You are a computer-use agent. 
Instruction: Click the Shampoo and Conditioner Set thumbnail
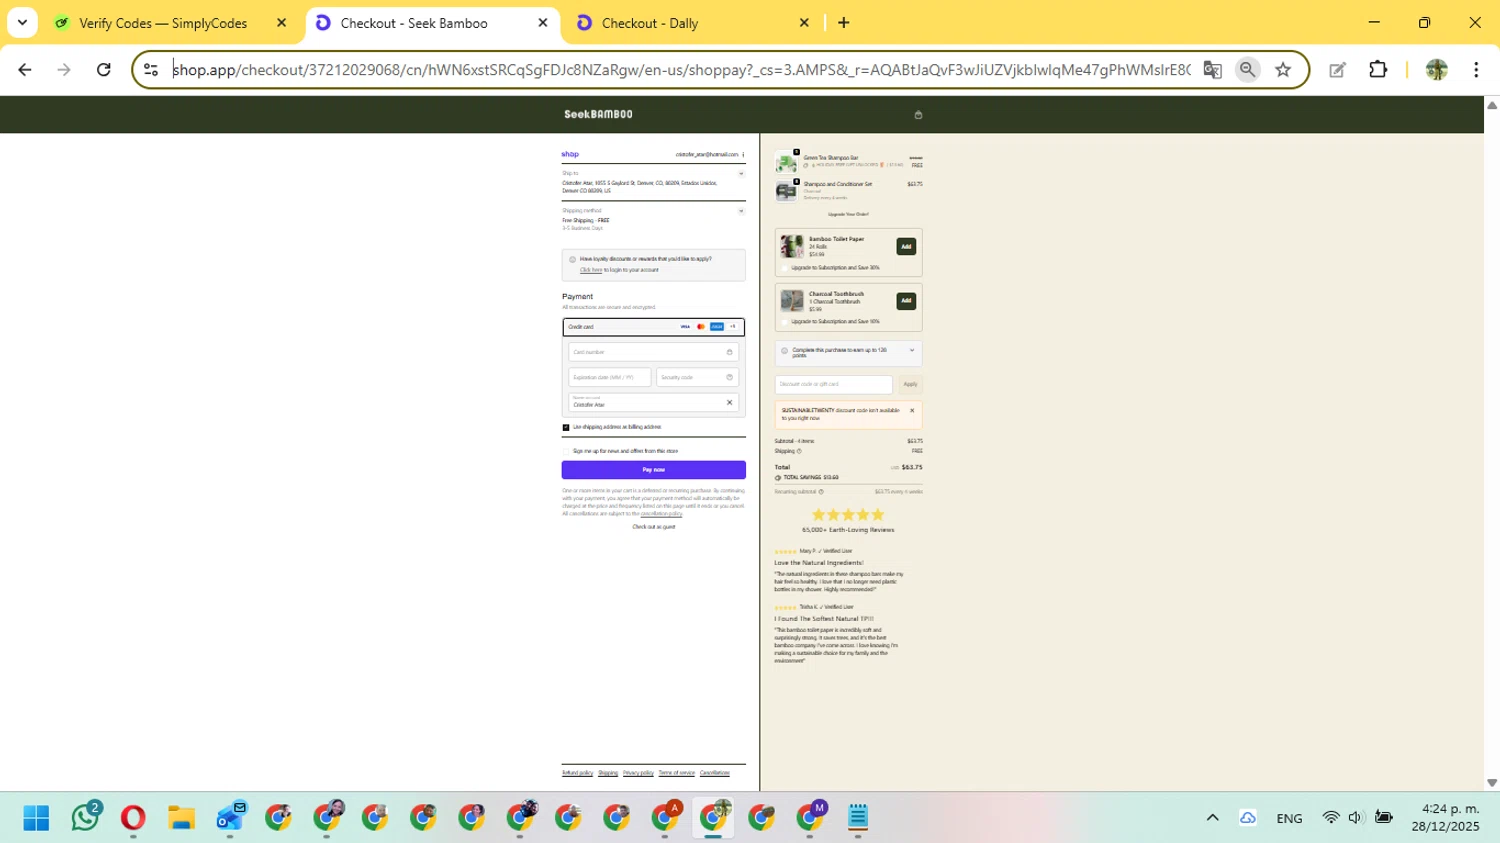[x=786, y=190]
